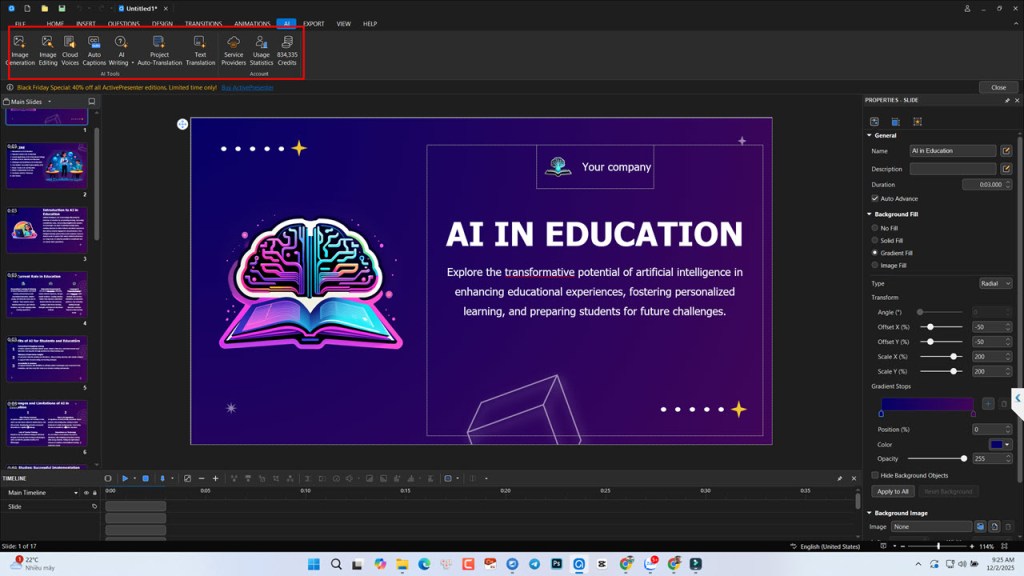The height and width of the screenshot is (576, 1024).
Task: Enable Hide Background Objects
Action: click(x=874, y=475)
